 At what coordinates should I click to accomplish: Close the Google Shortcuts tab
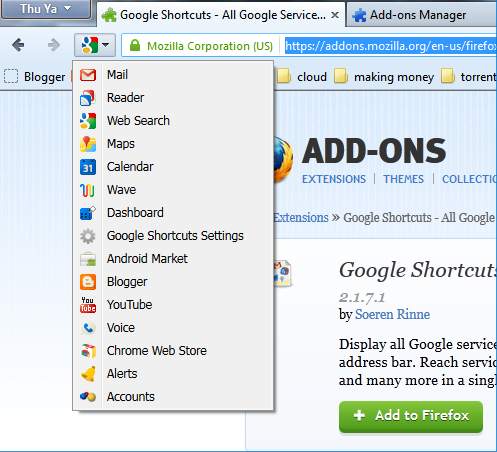[335, 15]
